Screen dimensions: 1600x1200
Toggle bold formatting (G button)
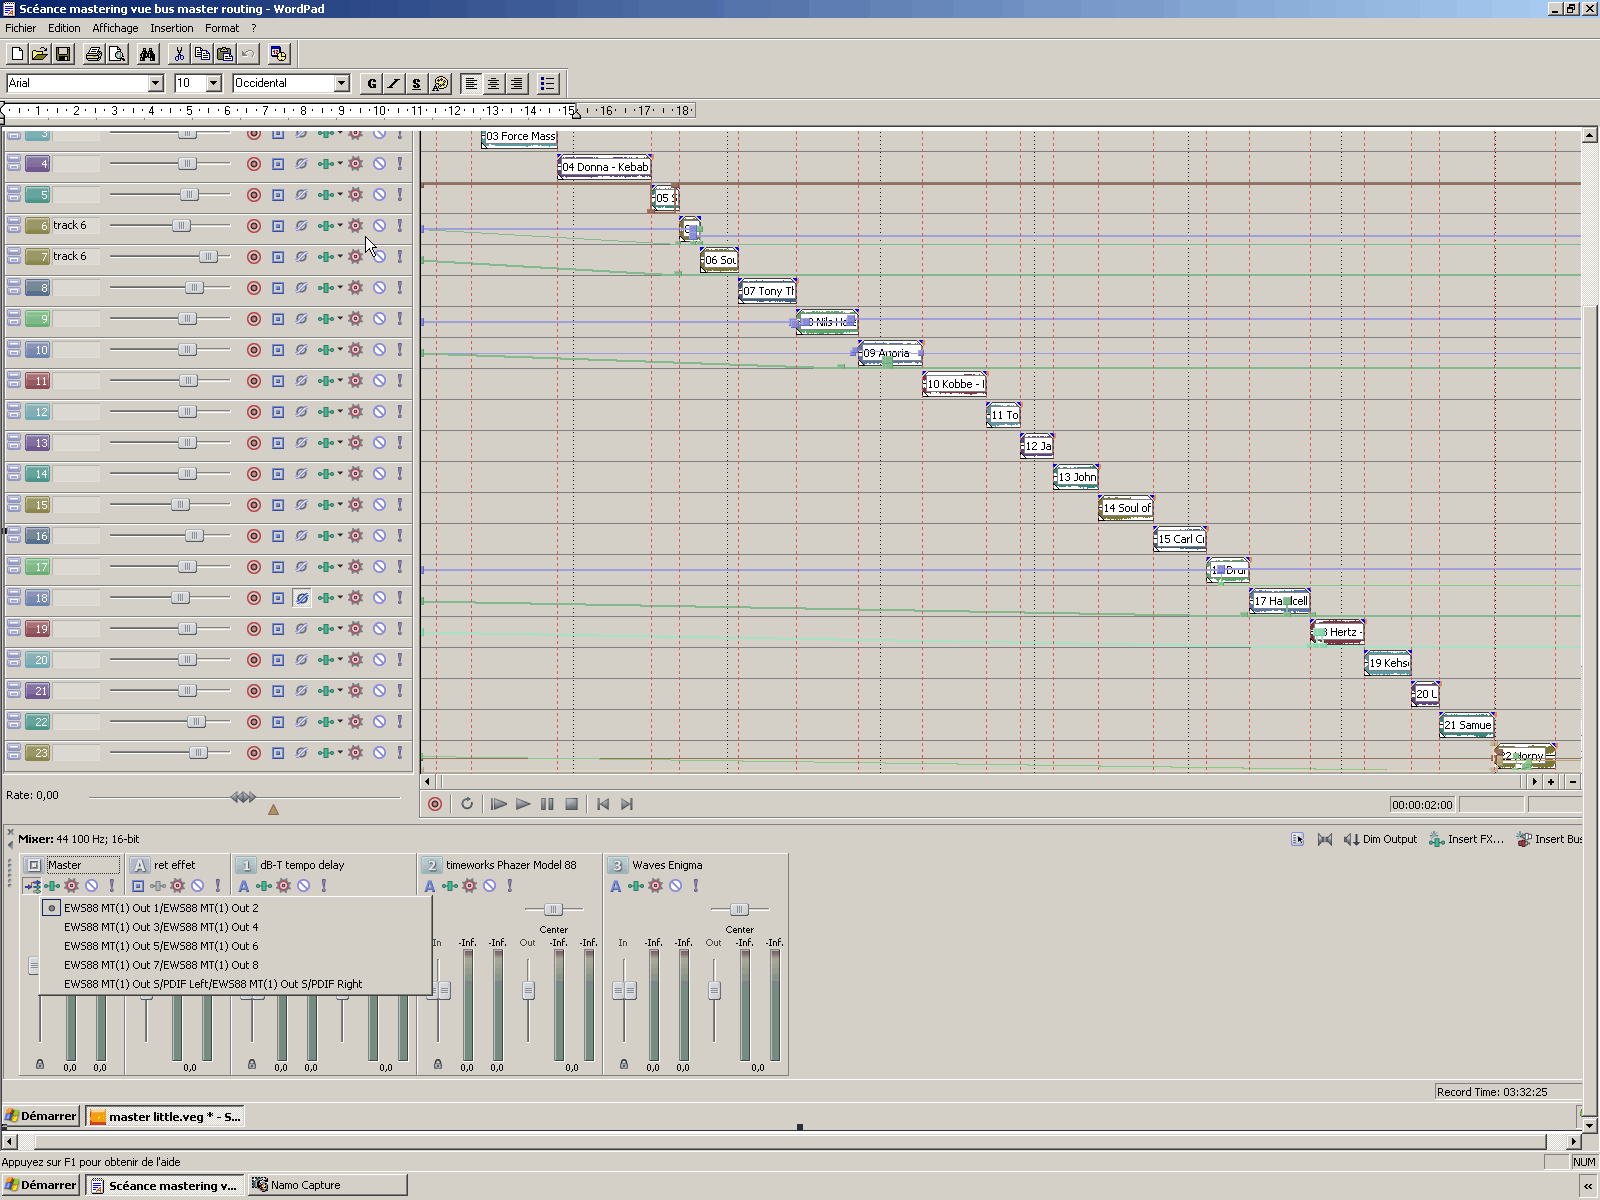[x=372, y=84]
